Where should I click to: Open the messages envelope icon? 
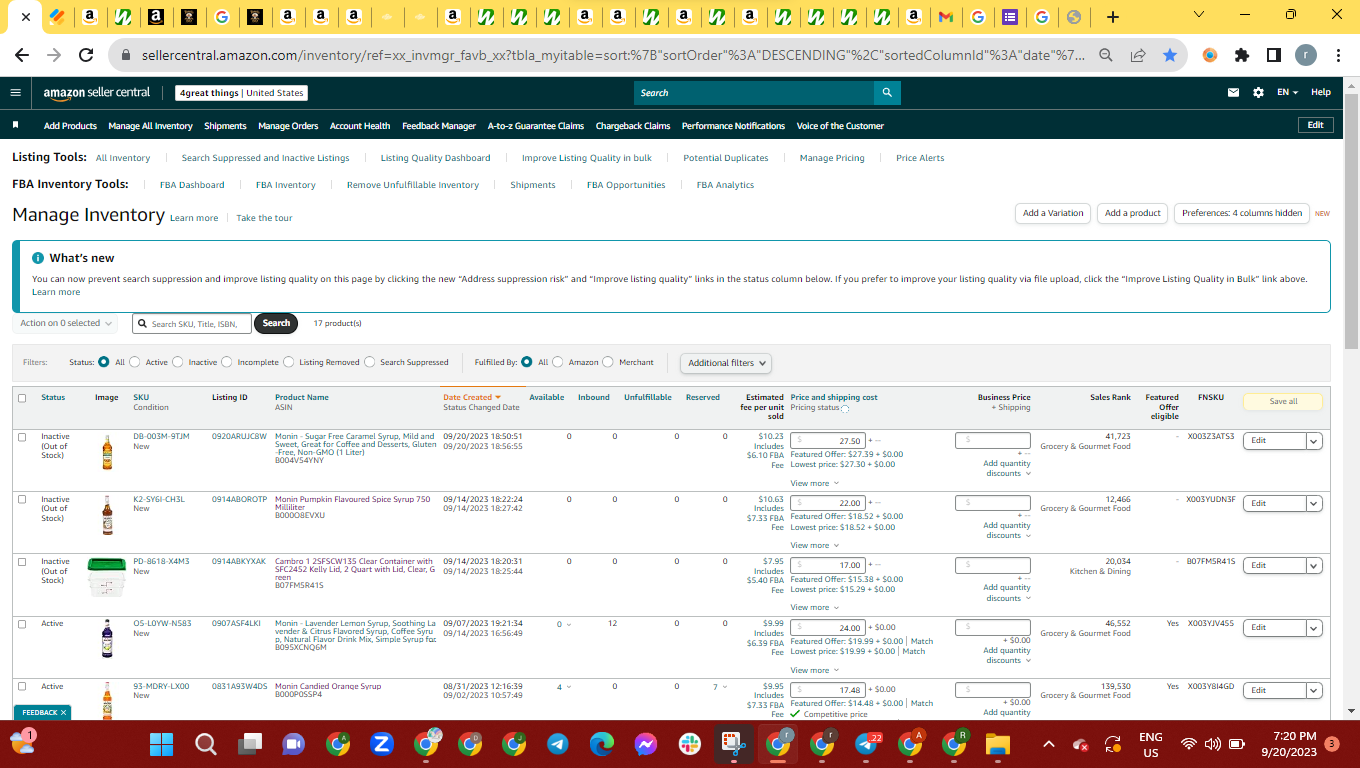click(1233, 92)
